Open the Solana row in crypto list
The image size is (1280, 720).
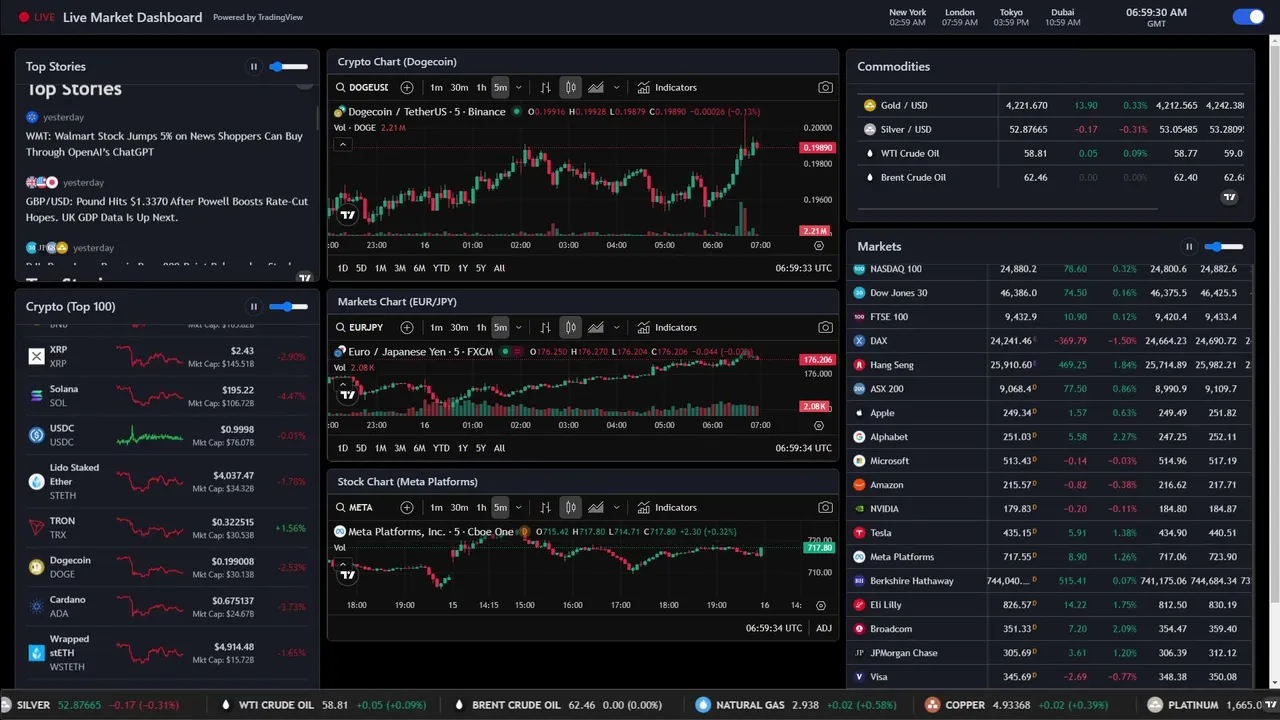pyautogui.click(x=167, y=396)
